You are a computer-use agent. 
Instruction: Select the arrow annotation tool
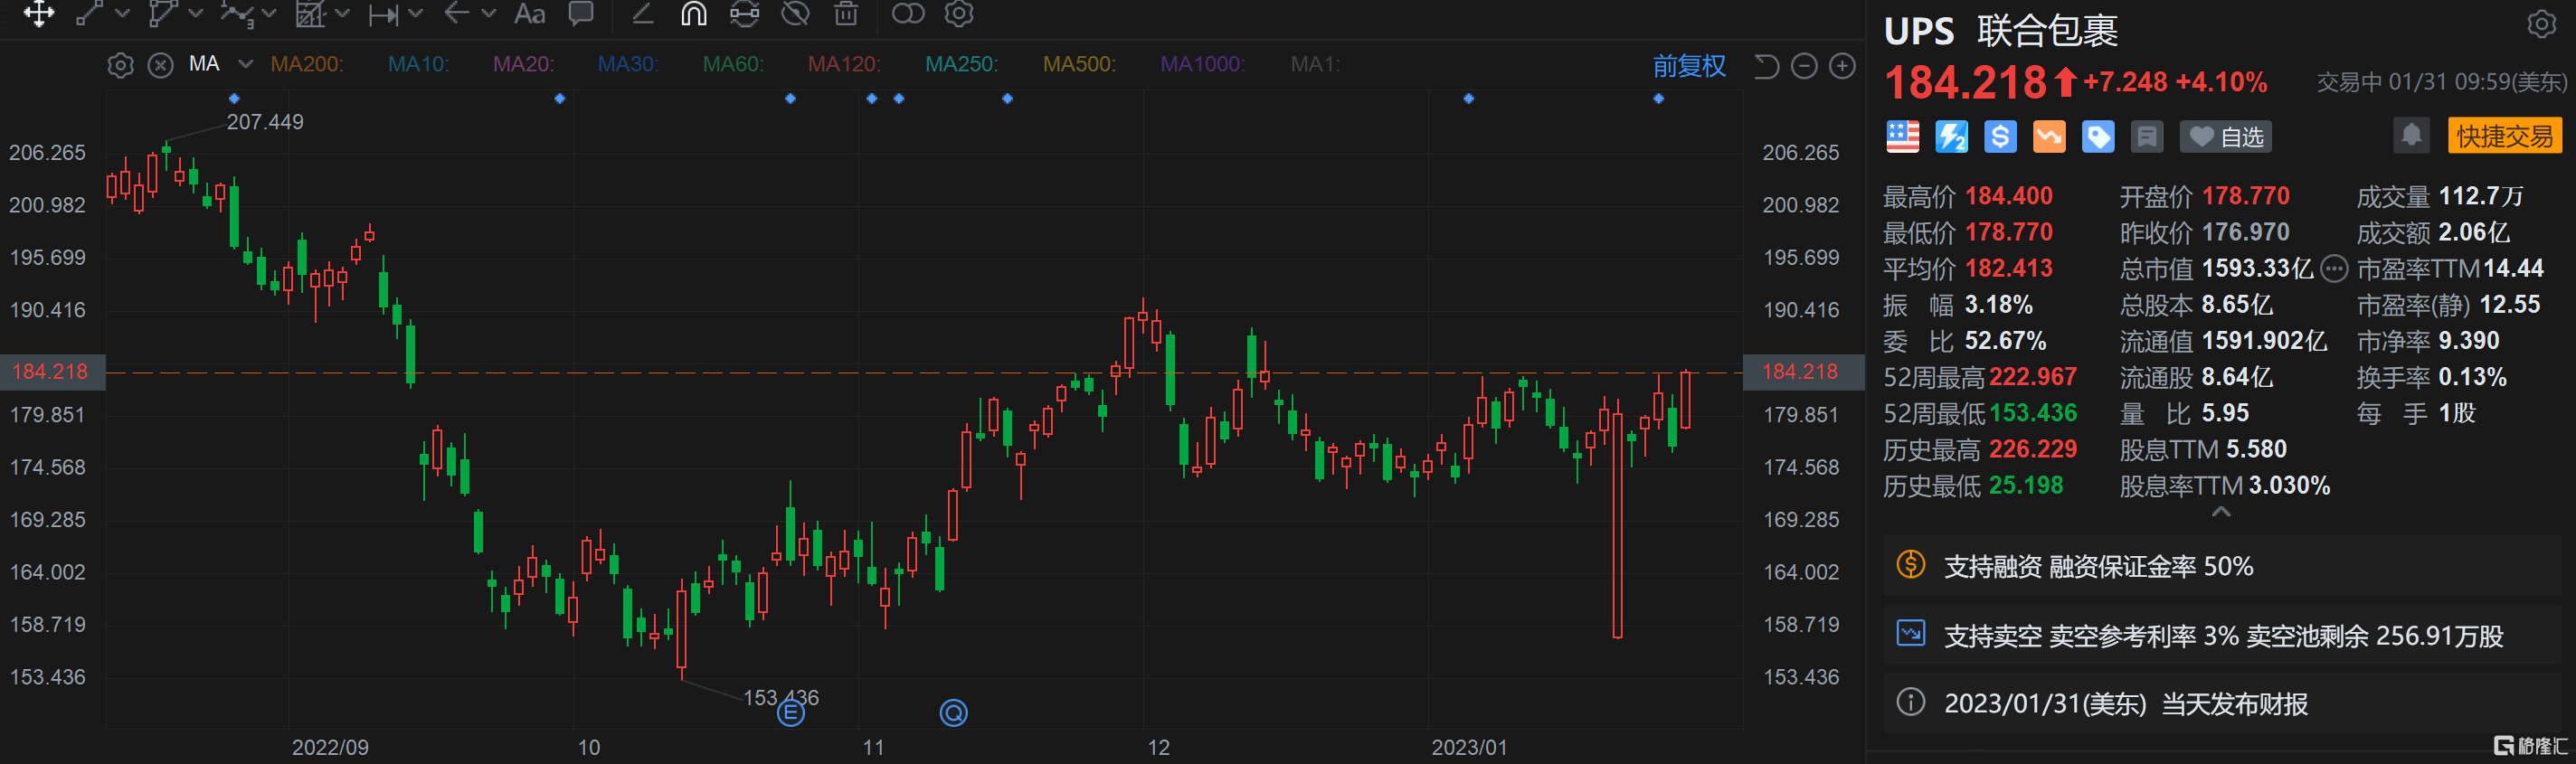click(x=456, y=14)
